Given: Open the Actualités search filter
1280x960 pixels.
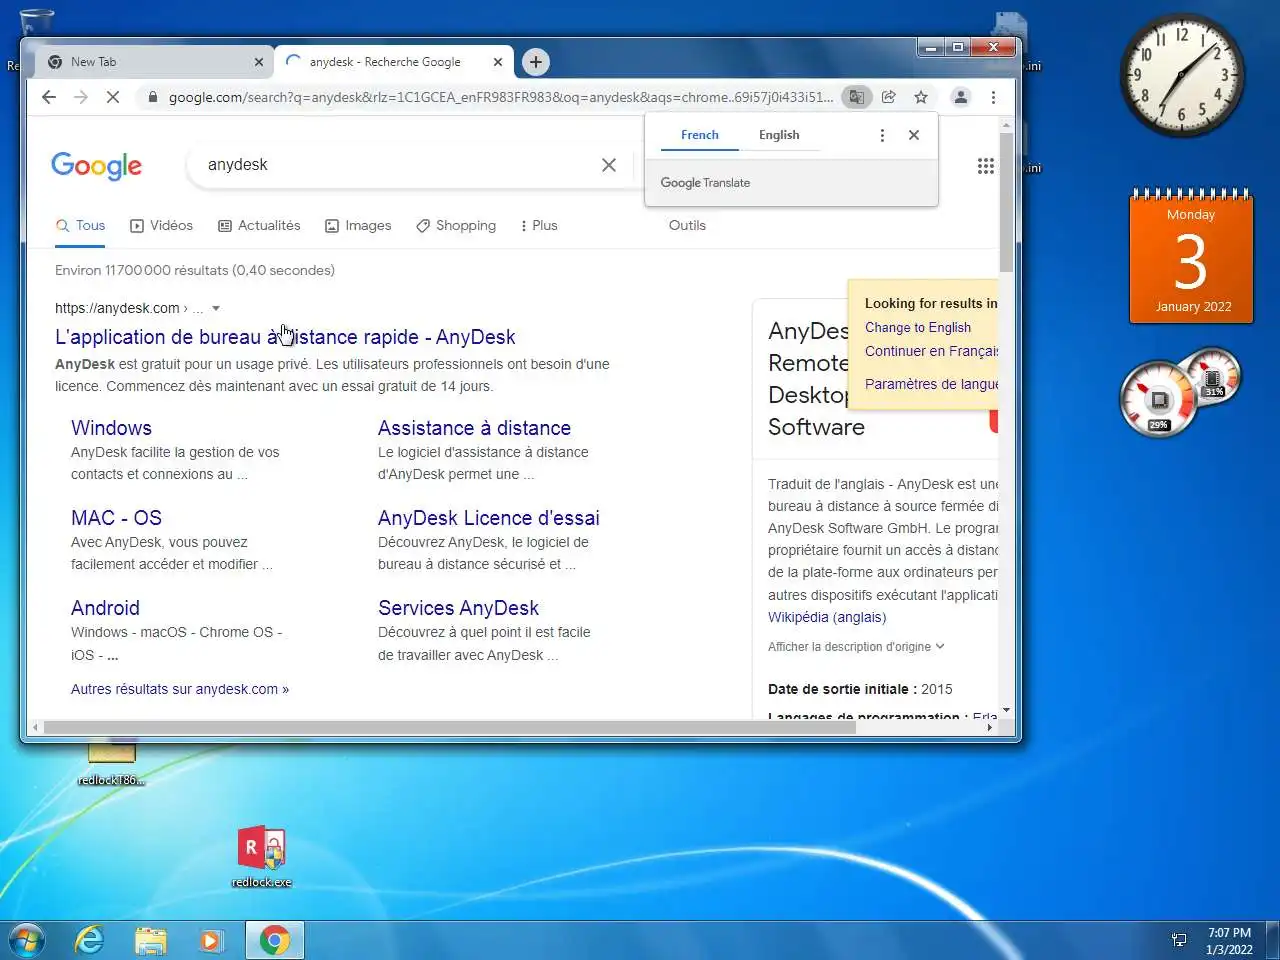Looking at the screenshot, I should 259,226.
